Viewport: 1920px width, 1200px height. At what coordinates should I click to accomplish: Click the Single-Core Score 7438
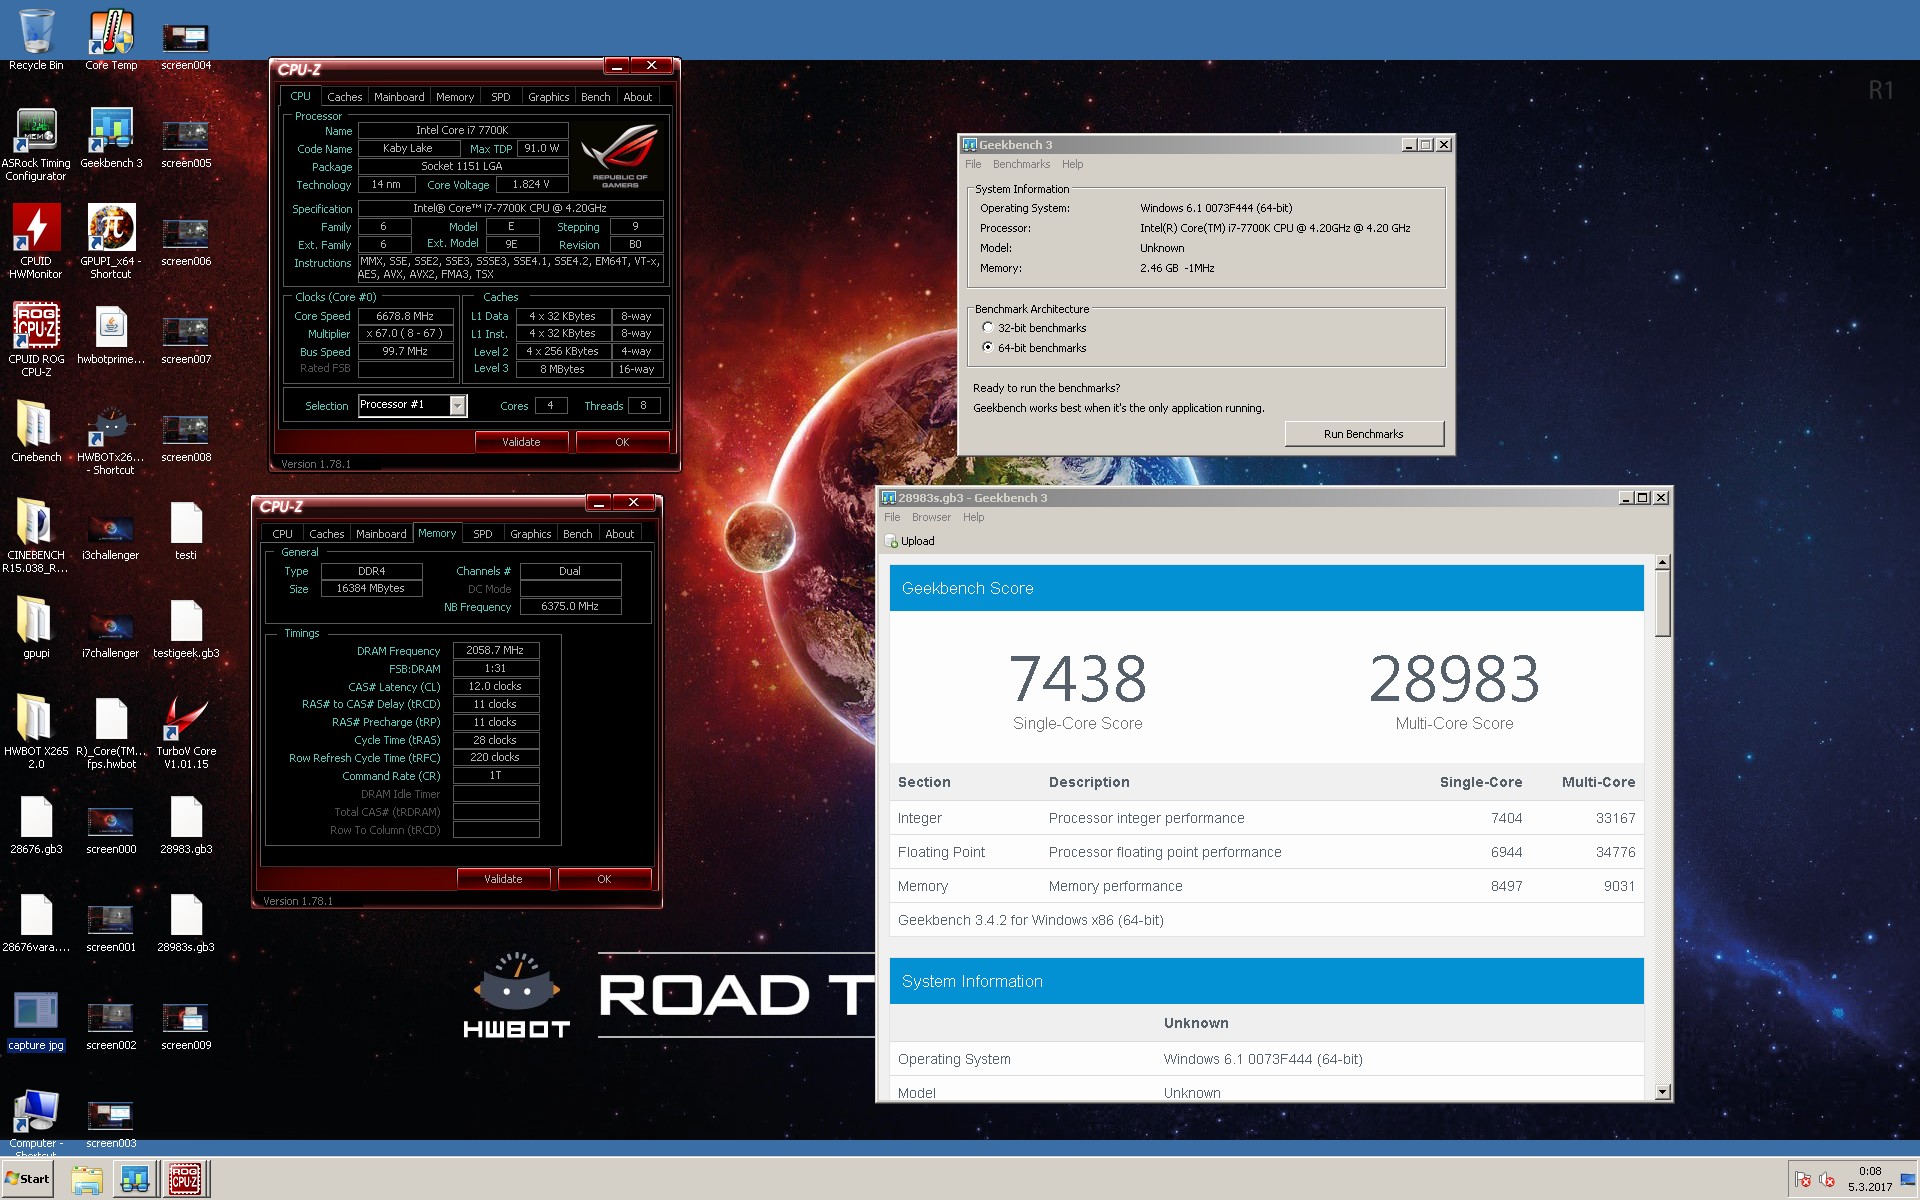(x=1077, y=679)
